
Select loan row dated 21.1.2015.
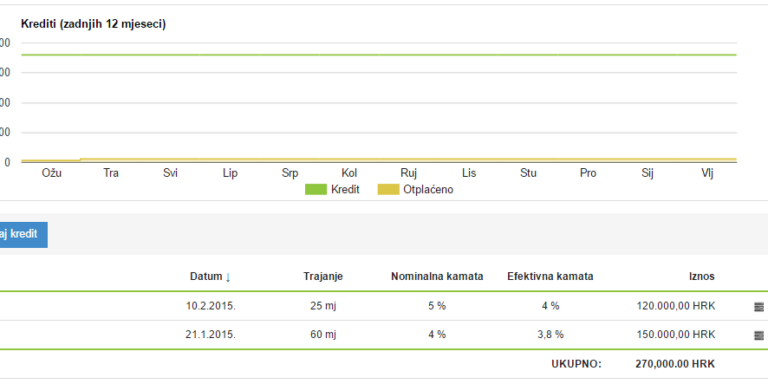coord(384,335)
